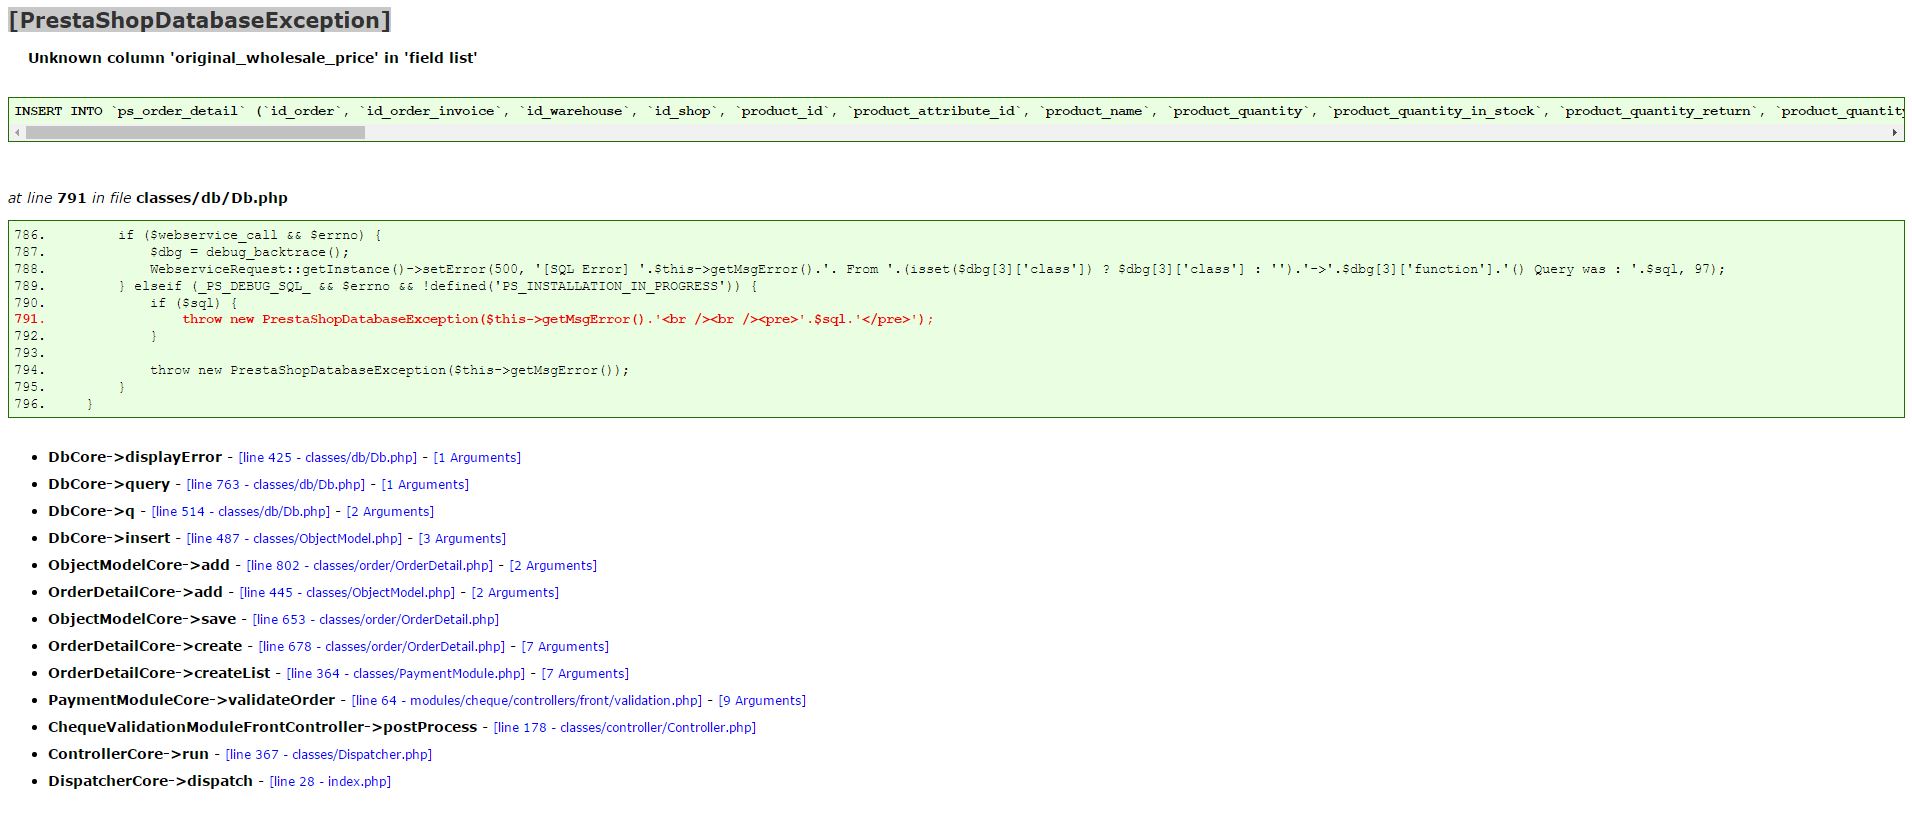The image size is (1912, 840).
Task: Open the line 425 classes/db/Db.php link
Action: (328, 458)
